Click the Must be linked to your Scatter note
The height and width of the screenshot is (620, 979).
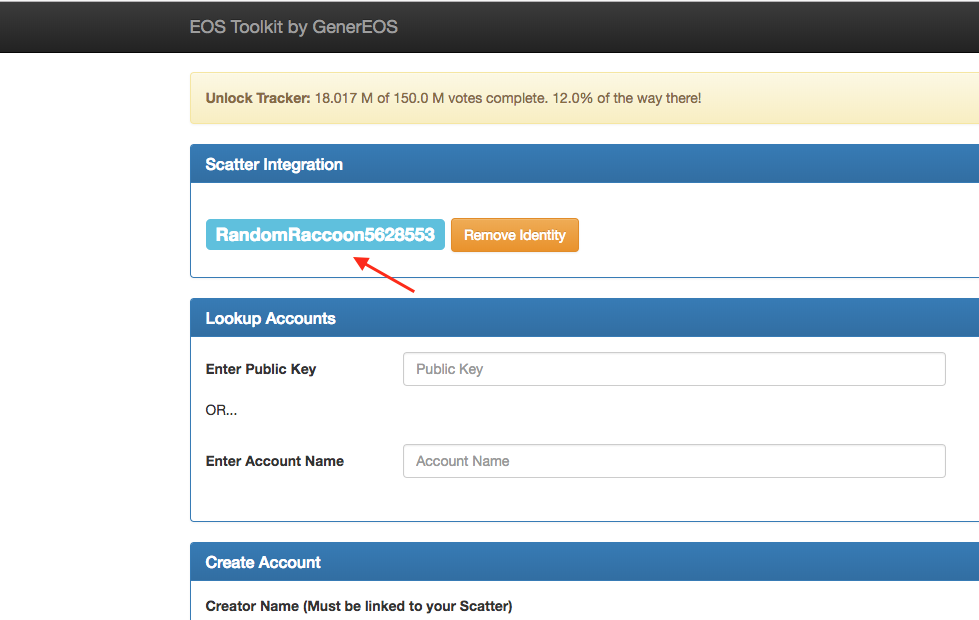(408, 606)
